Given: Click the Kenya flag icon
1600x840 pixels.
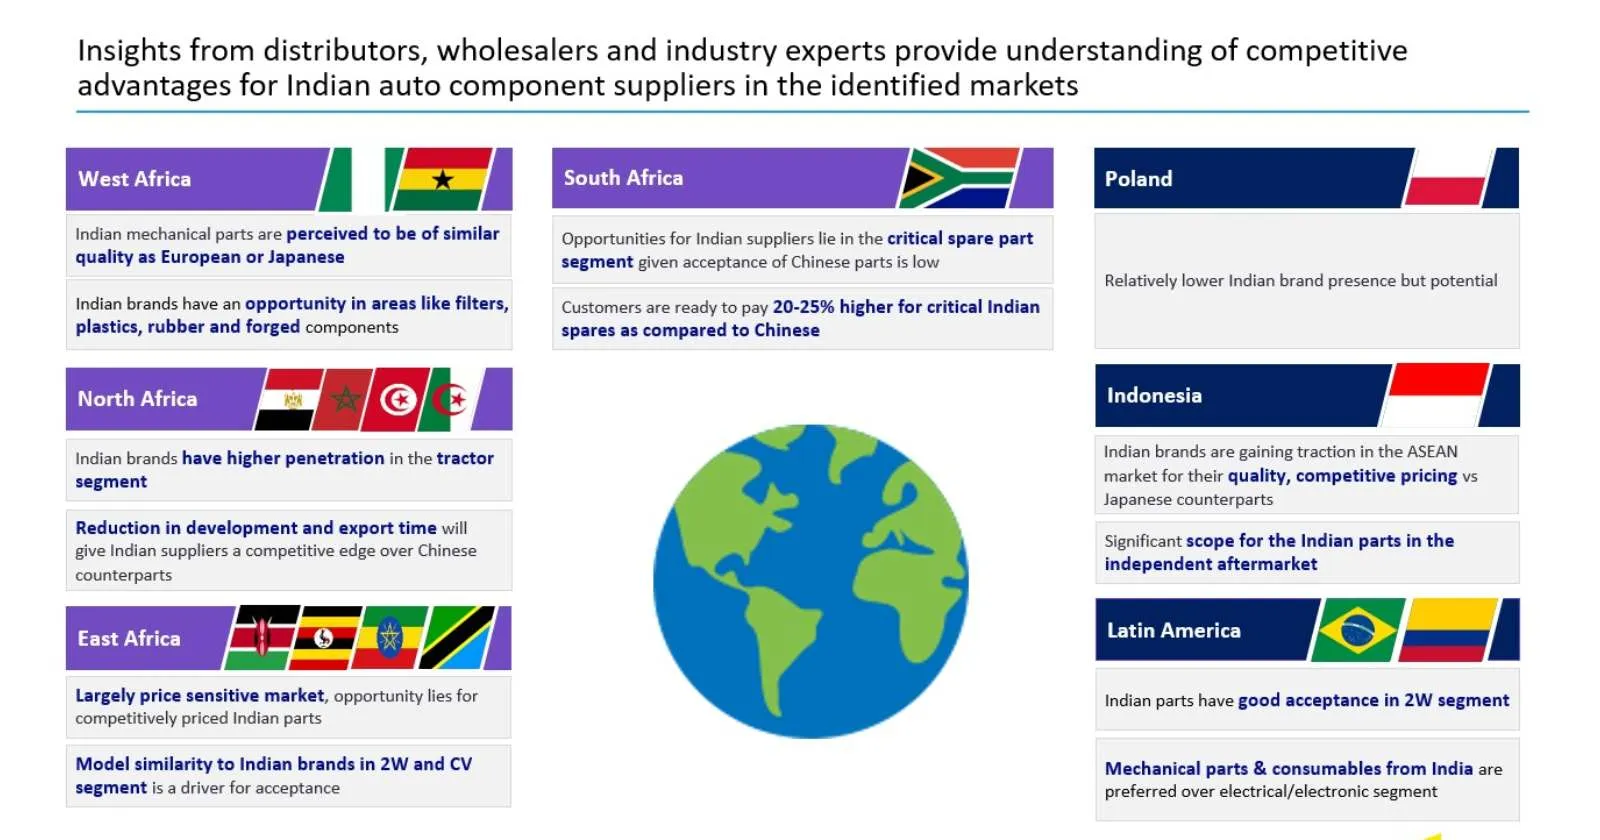Looking at the screenshot, I should point(262,637).
